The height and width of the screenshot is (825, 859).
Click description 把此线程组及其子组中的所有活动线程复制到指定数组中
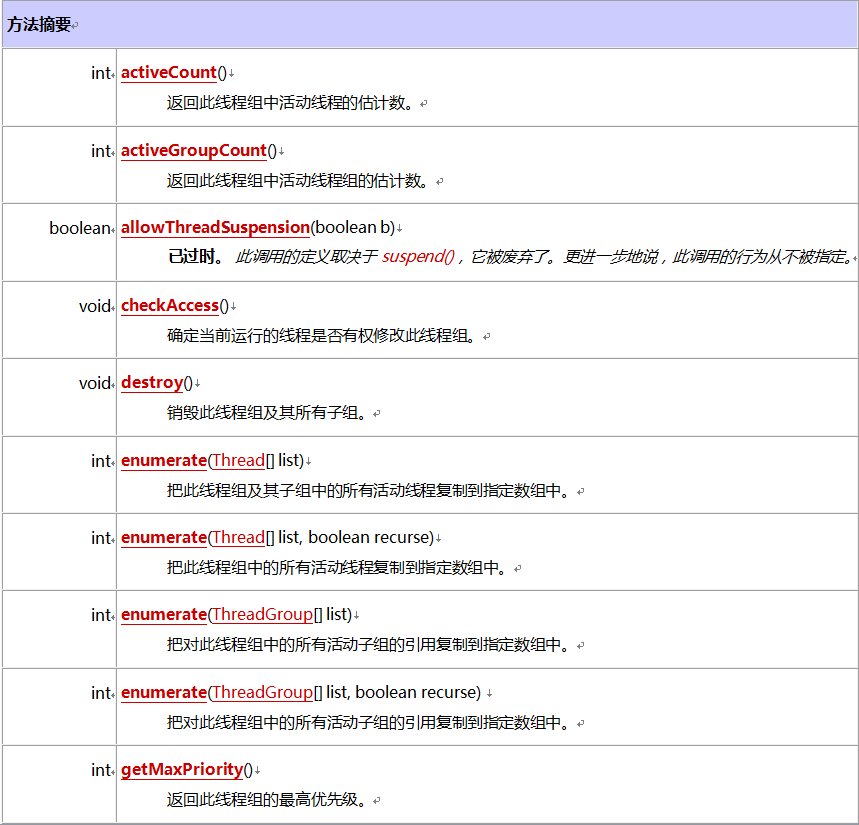[368, 490]
